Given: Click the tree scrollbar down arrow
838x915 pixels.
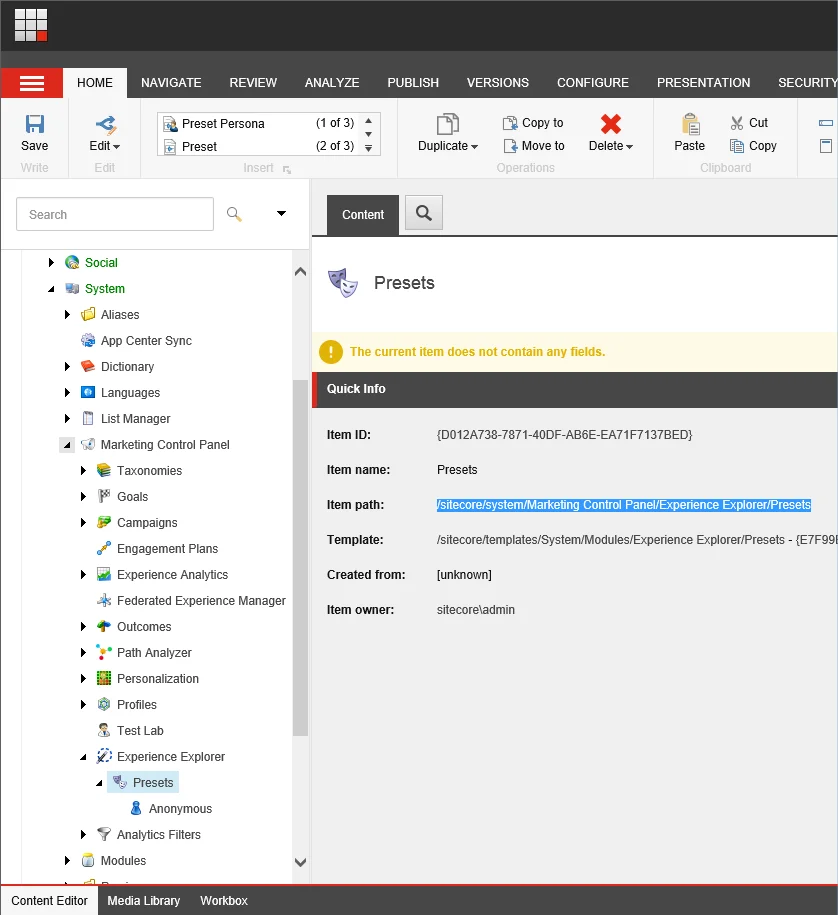Looking at the screenshot, I should click(x=300, y=862).
